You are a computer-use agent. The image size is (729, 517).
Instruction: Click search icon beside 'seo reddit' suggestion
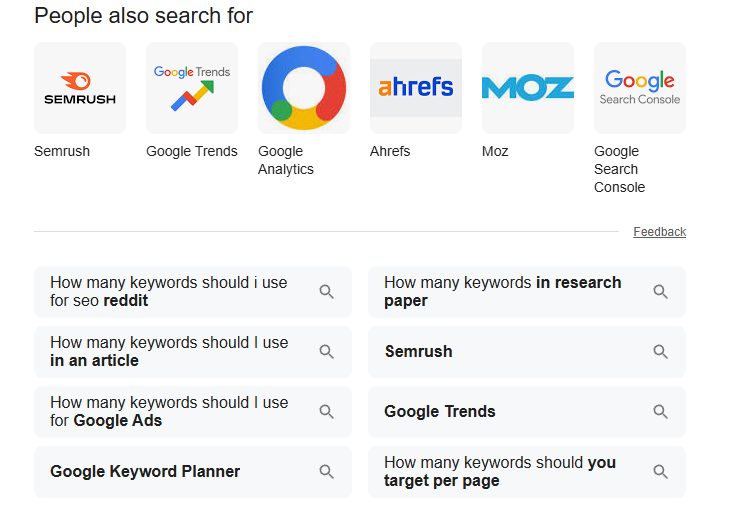coord(326,292)
